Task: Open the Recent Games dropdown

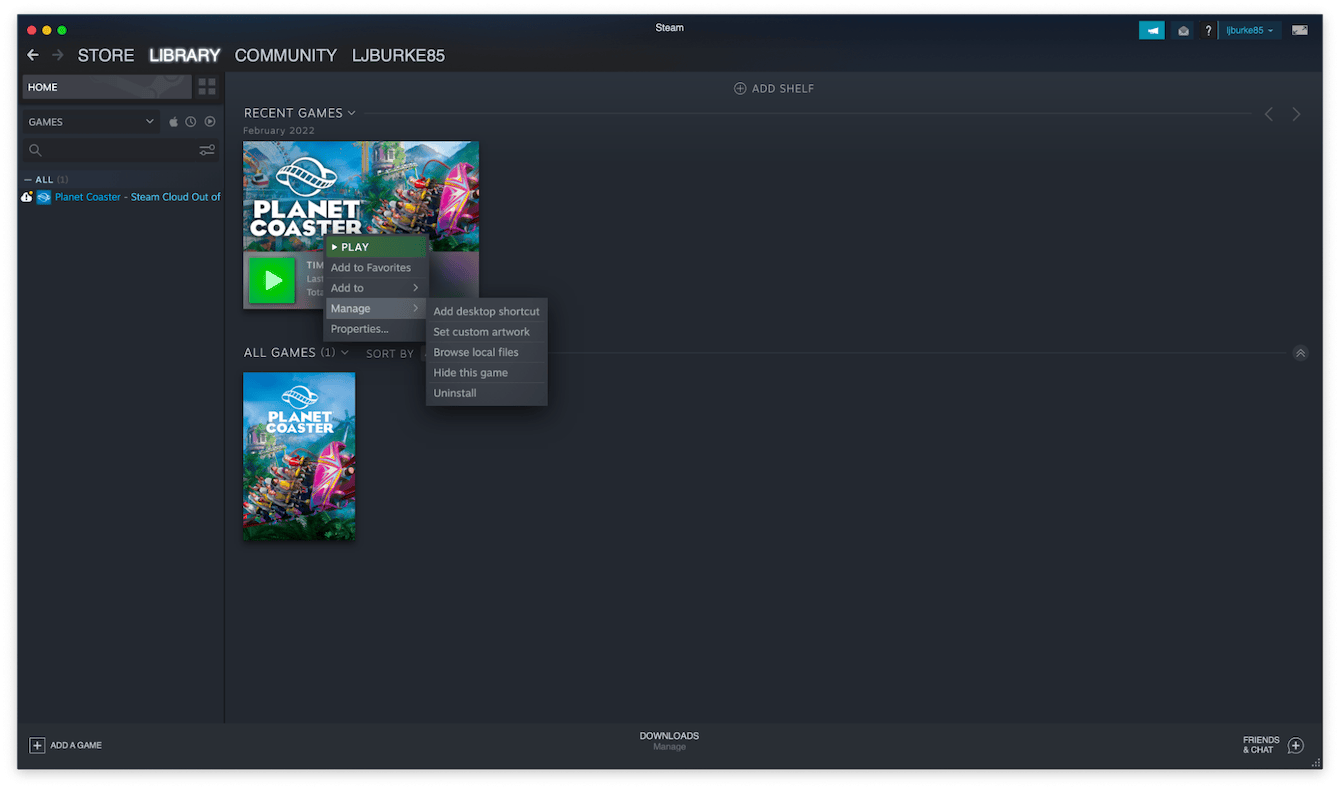Action: pos(349,112)
